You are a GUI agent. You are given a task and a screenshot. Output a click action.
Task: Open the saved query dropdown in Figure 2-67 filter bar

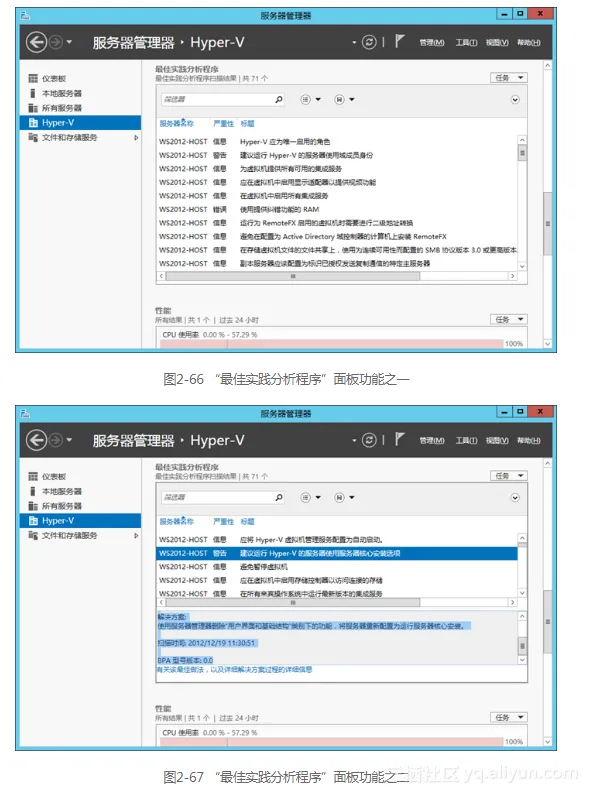[344, 497]
